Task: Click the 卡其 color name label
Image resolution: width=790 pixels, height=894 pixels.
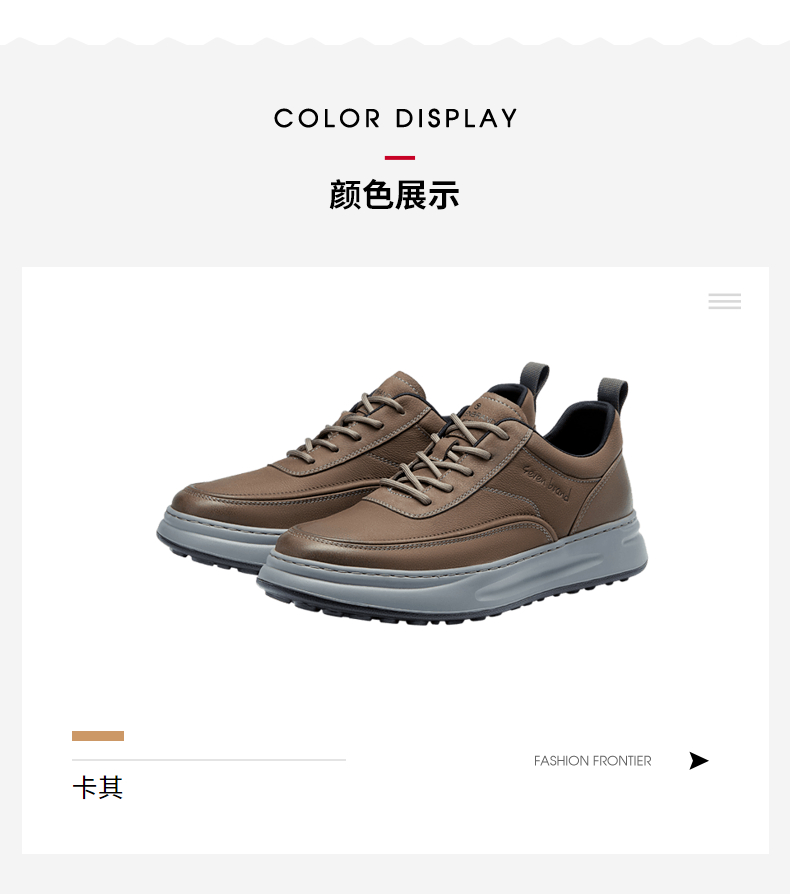Action: (x=97, y=788)
